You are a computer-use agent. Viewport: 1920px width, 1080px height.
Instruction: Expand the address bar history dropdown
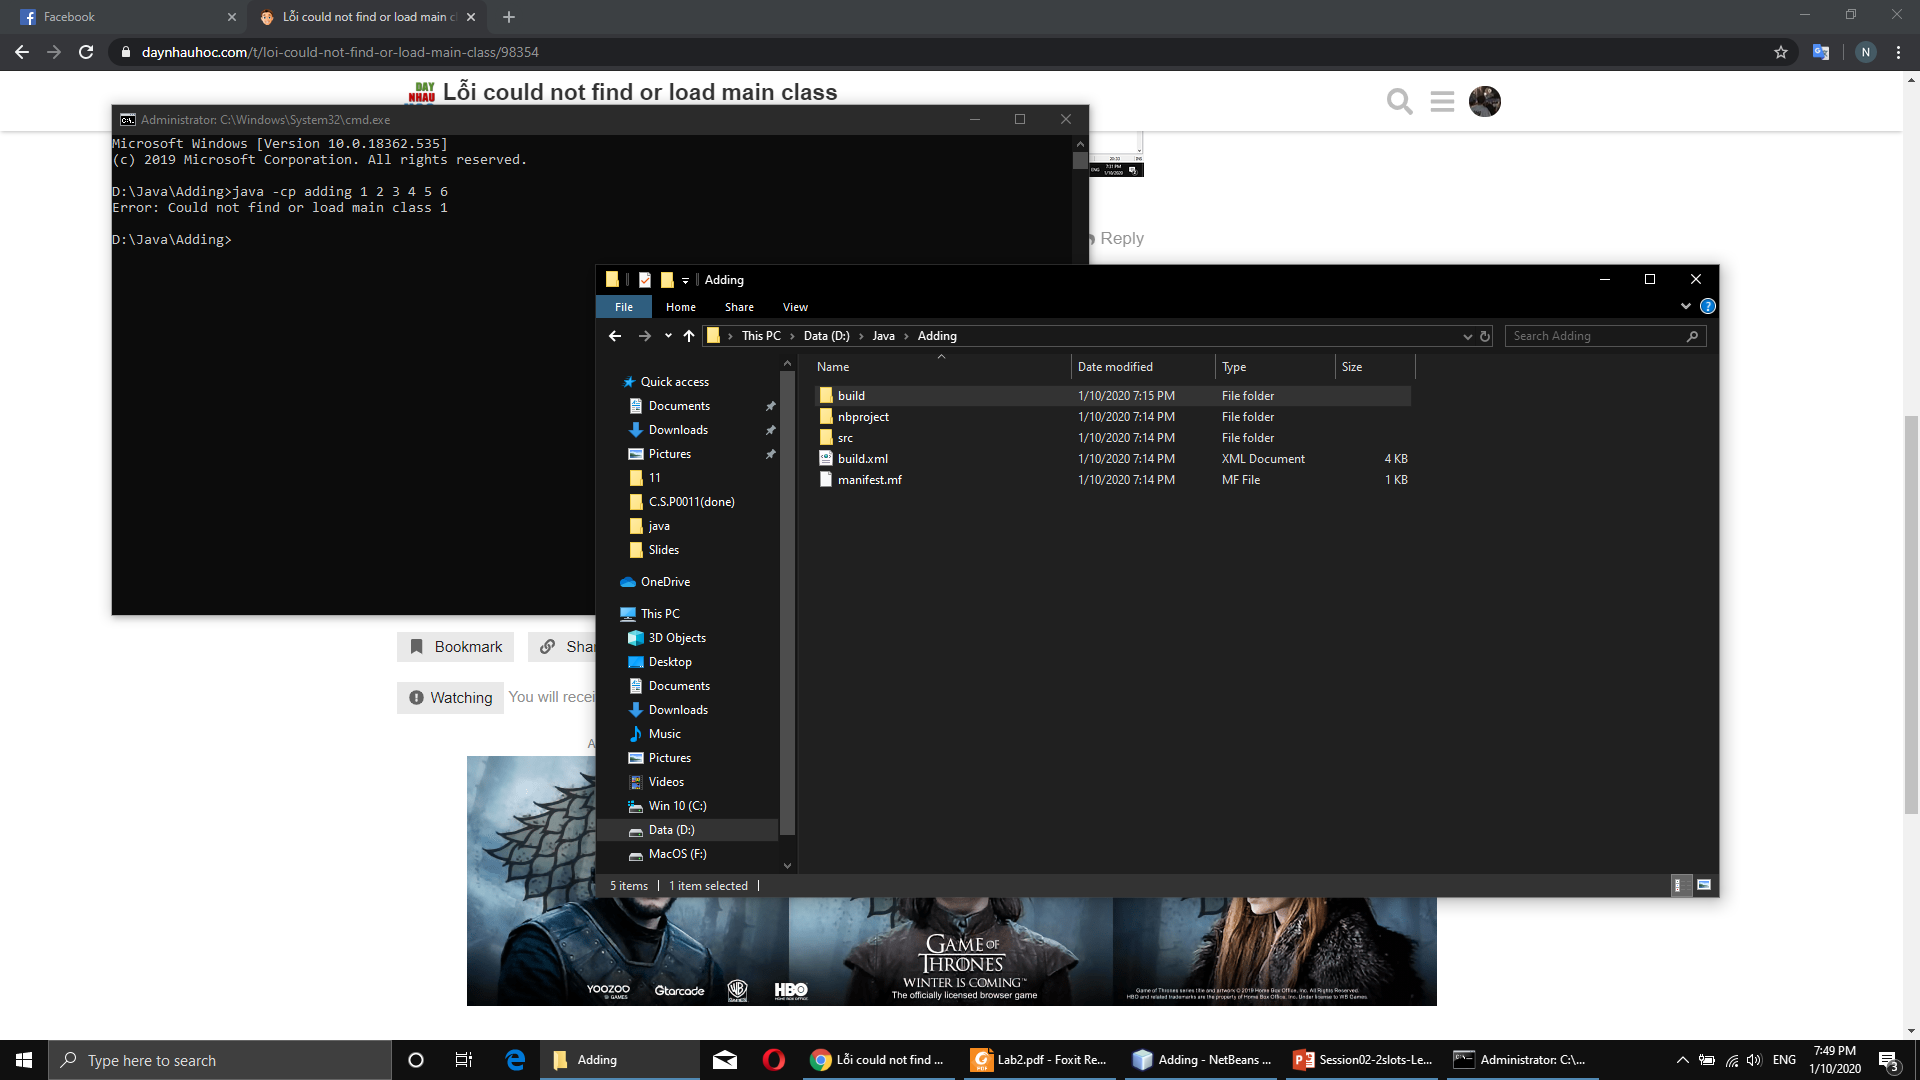tap(1467, 336)
